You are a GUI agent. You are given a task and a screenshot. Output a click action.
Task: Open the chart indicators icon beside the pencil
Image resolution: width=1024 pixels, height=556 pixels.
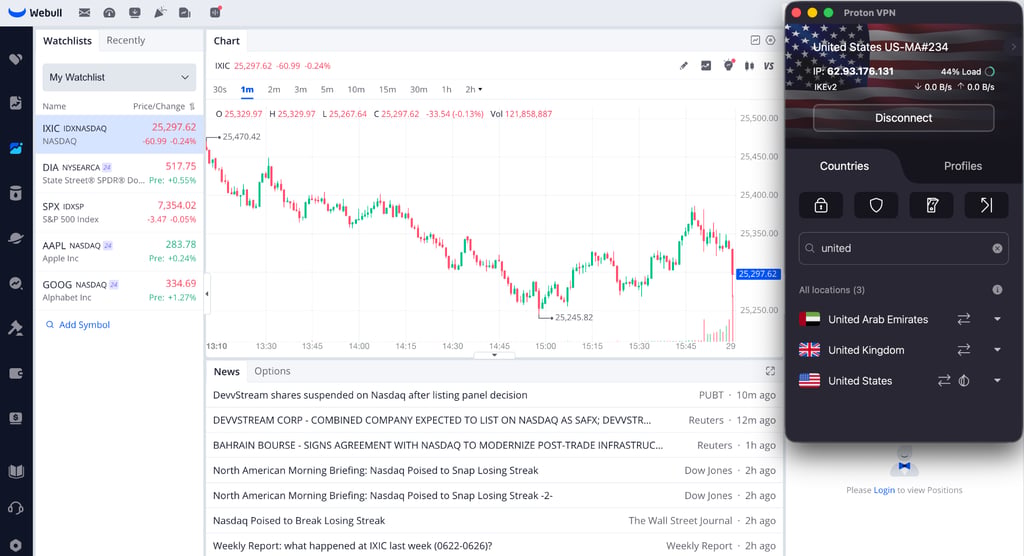pos(706,65)
